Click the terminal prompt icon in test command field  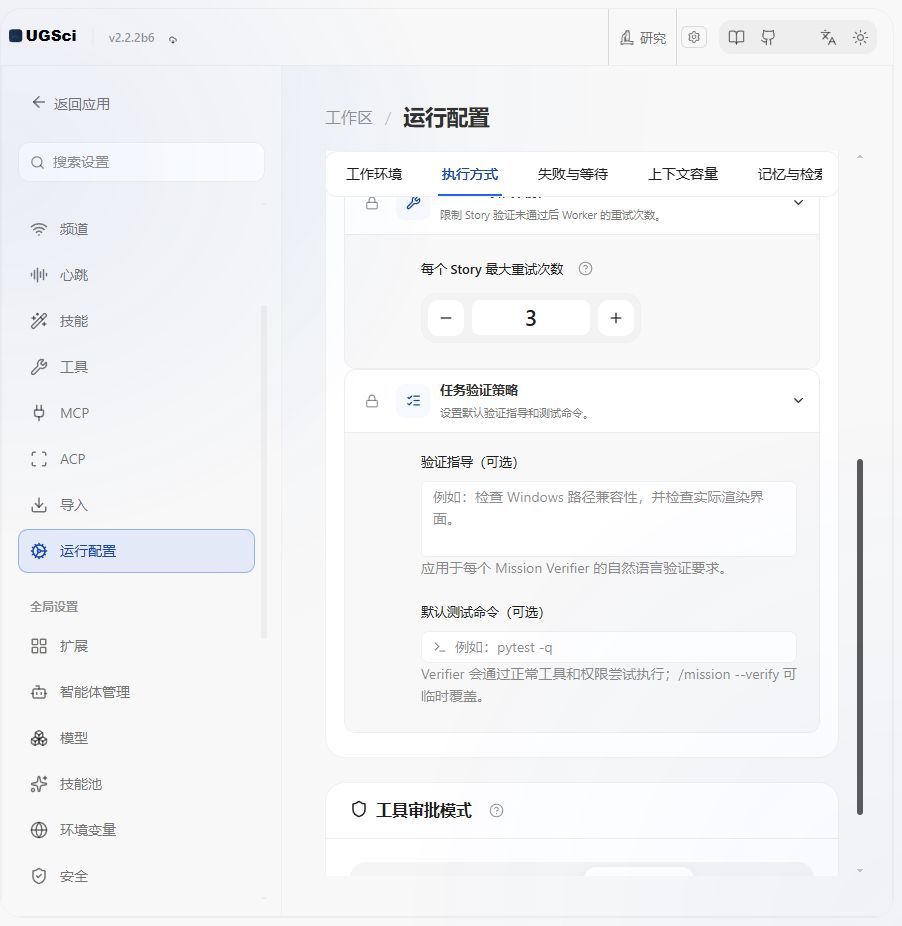[x=439, y=647]
